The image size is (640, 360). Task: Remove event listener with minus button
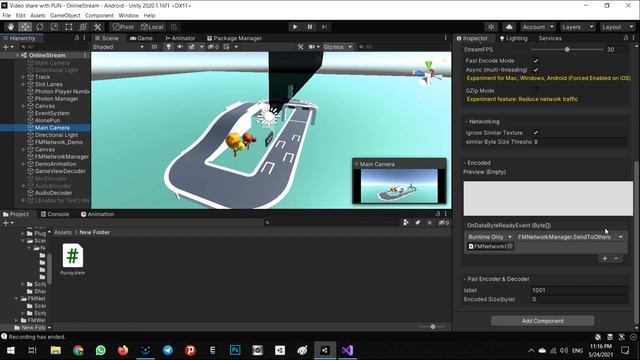(x=616, y=258)
